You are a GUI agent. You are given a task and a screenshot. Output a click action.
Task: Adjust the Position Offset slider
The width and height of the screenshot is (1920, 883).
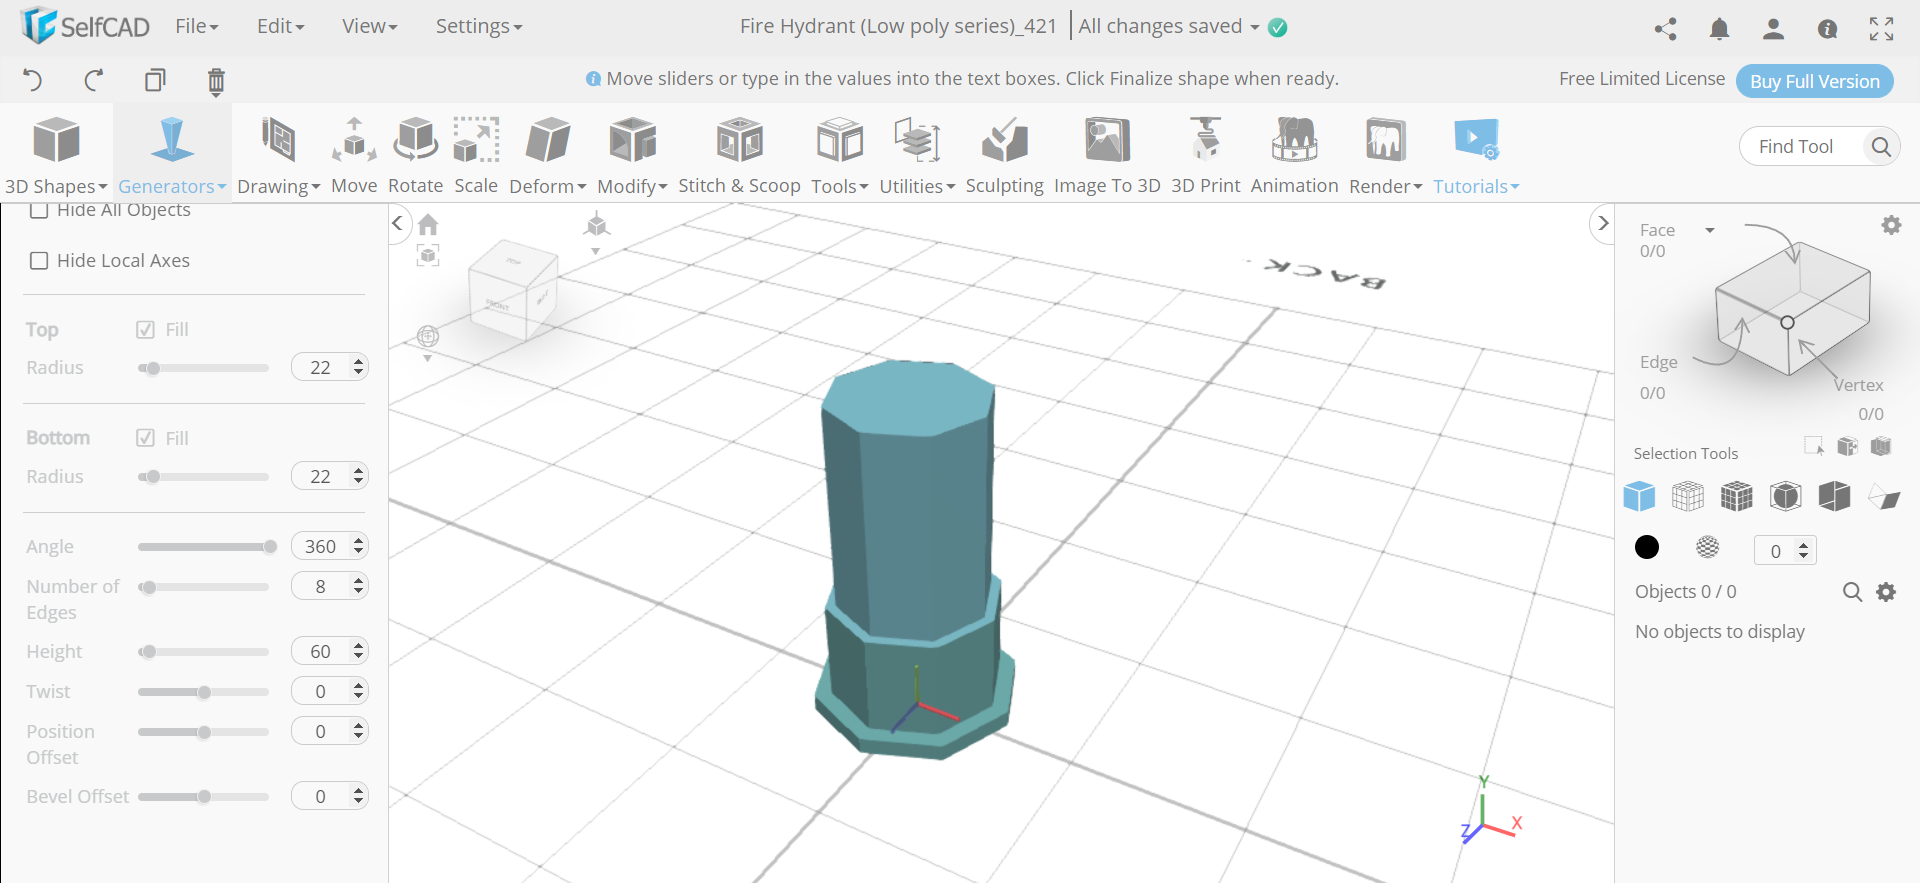pos(203,732)
